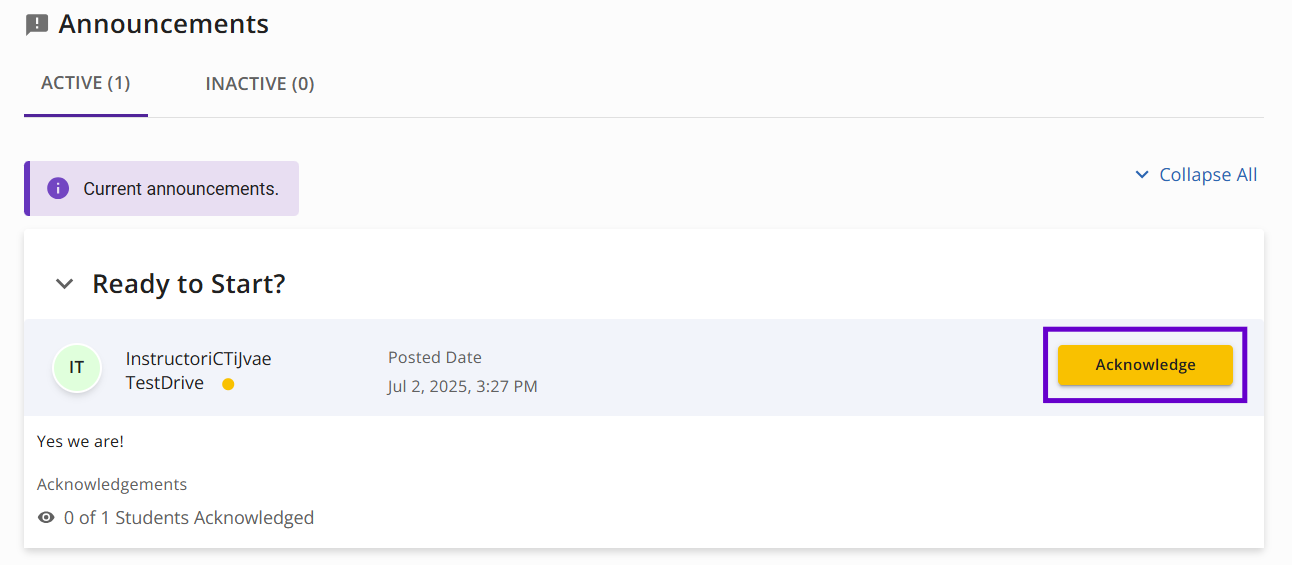Collapse the Ready to Start? announcement chevron
Image resolution: width=1292 pixels, height=565 pixels.
coord(64,284)
